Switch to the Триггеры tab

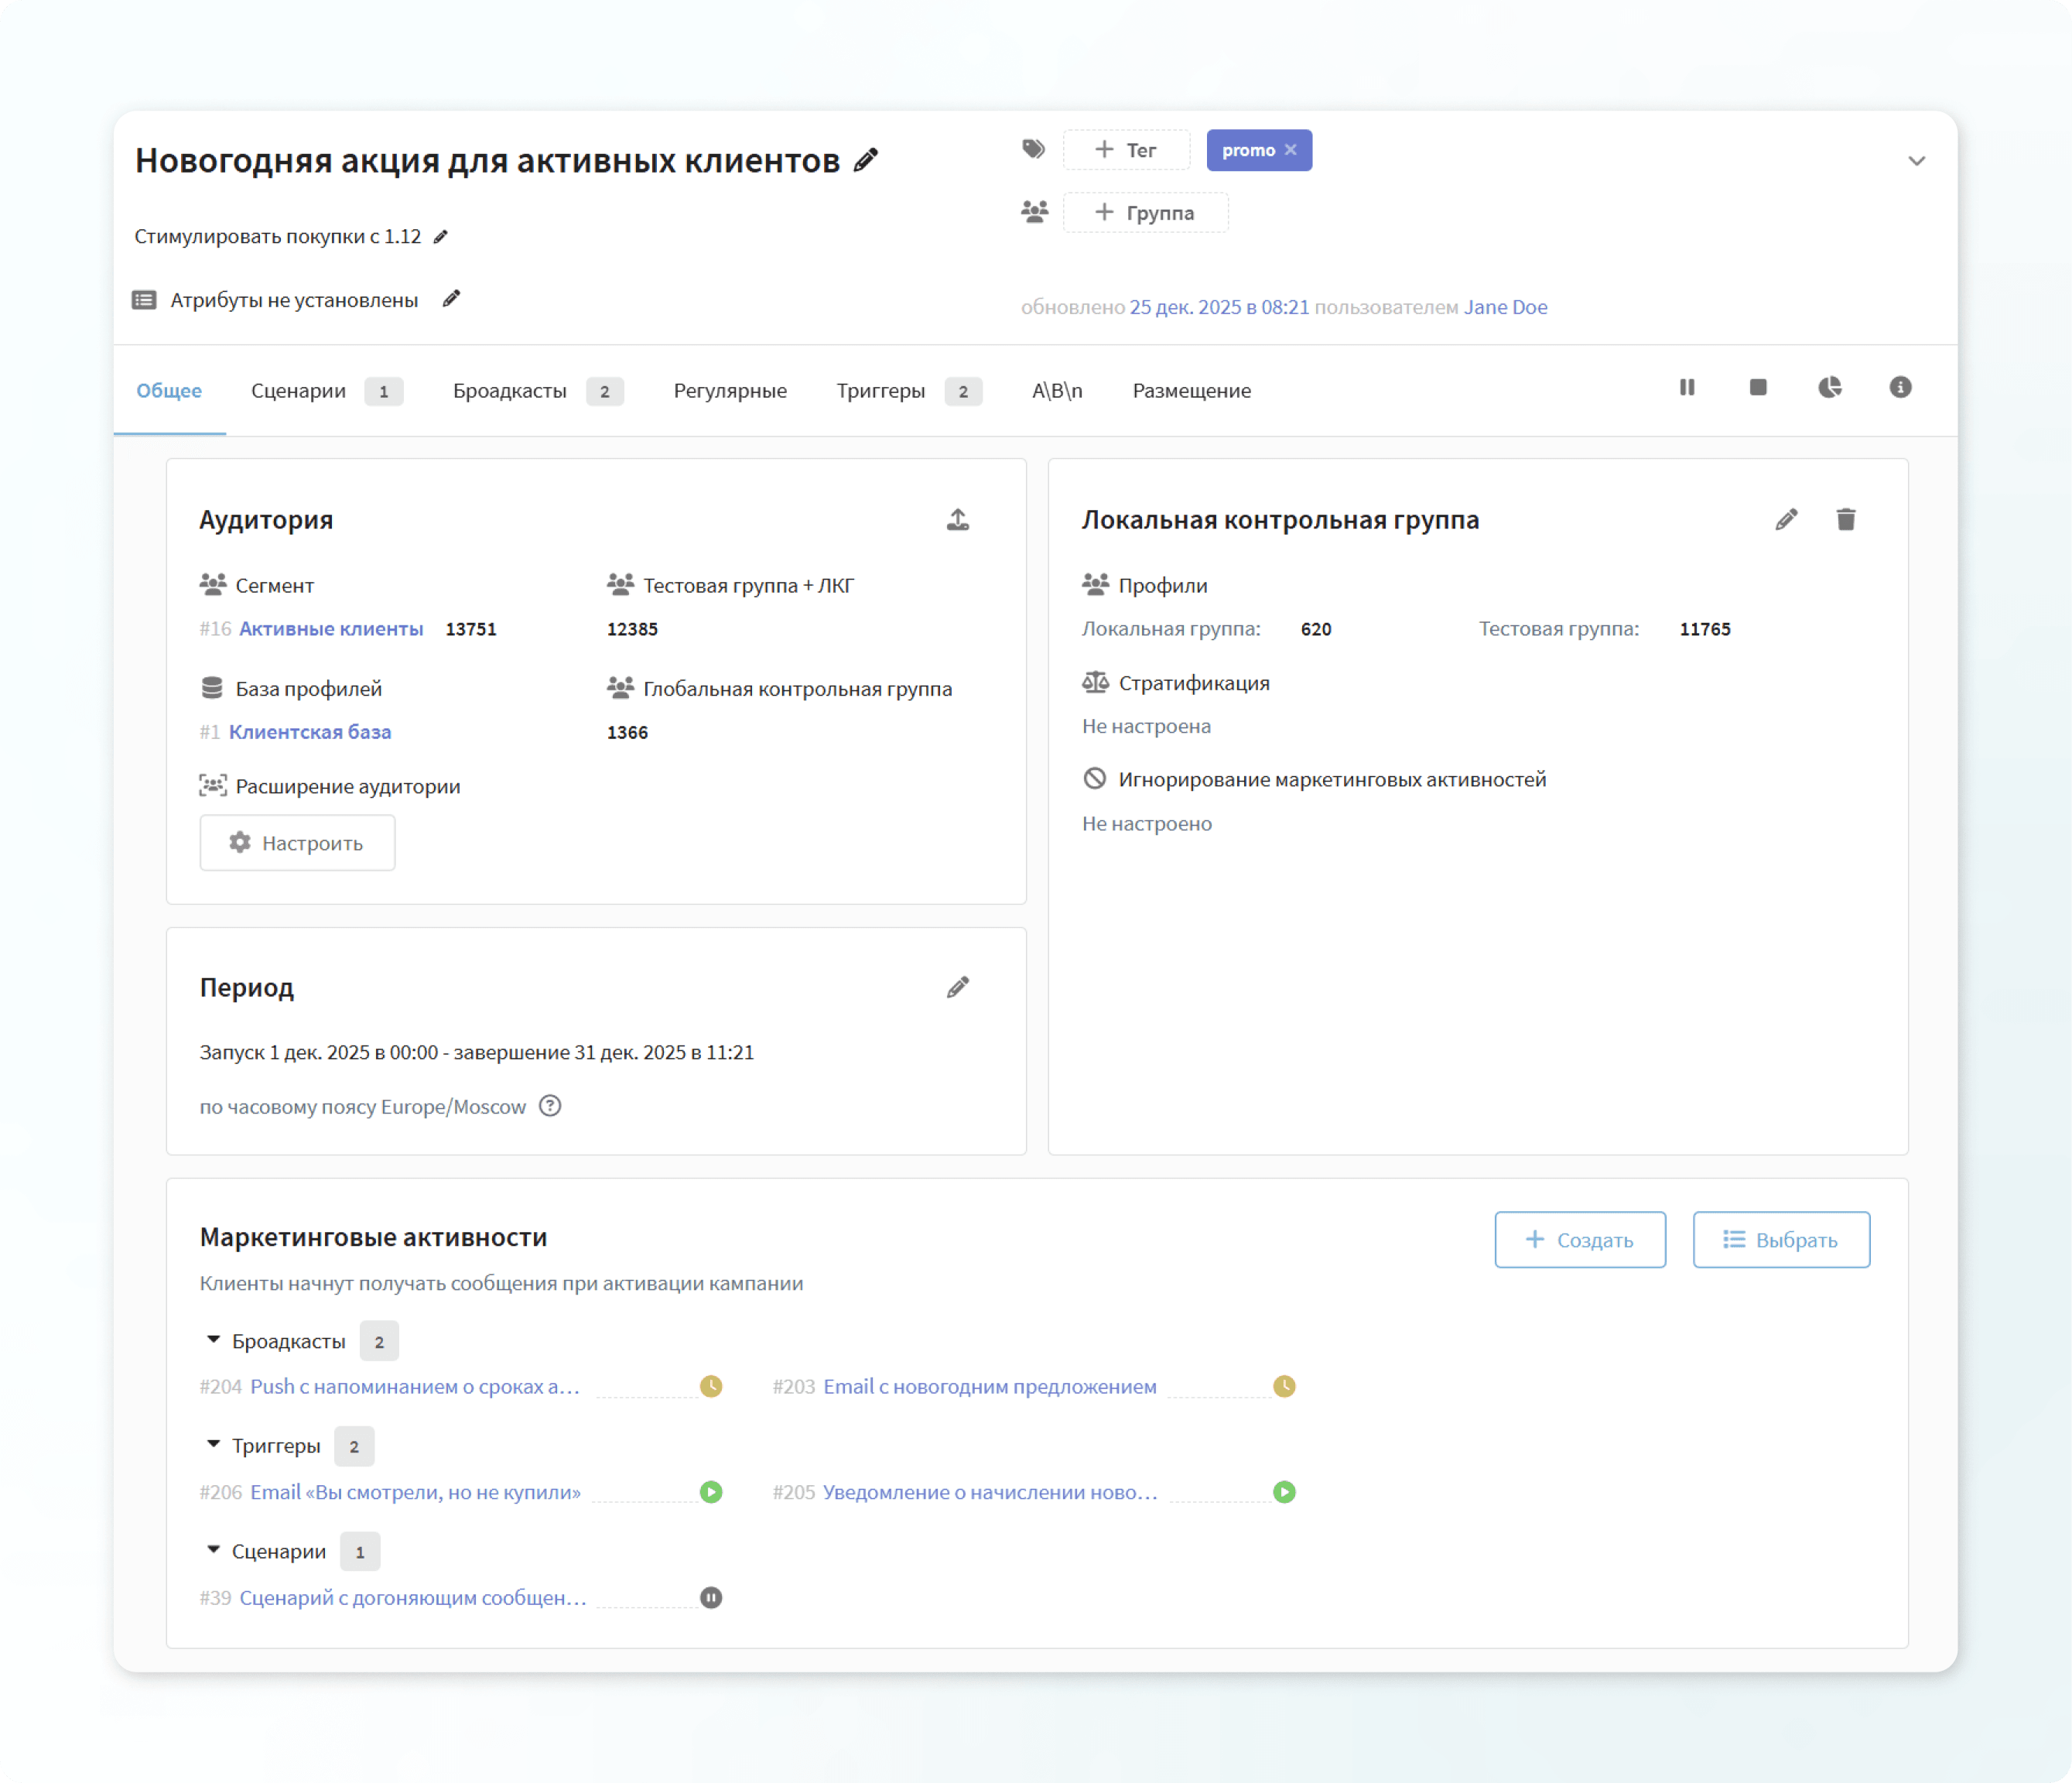(x=881, y=391)
